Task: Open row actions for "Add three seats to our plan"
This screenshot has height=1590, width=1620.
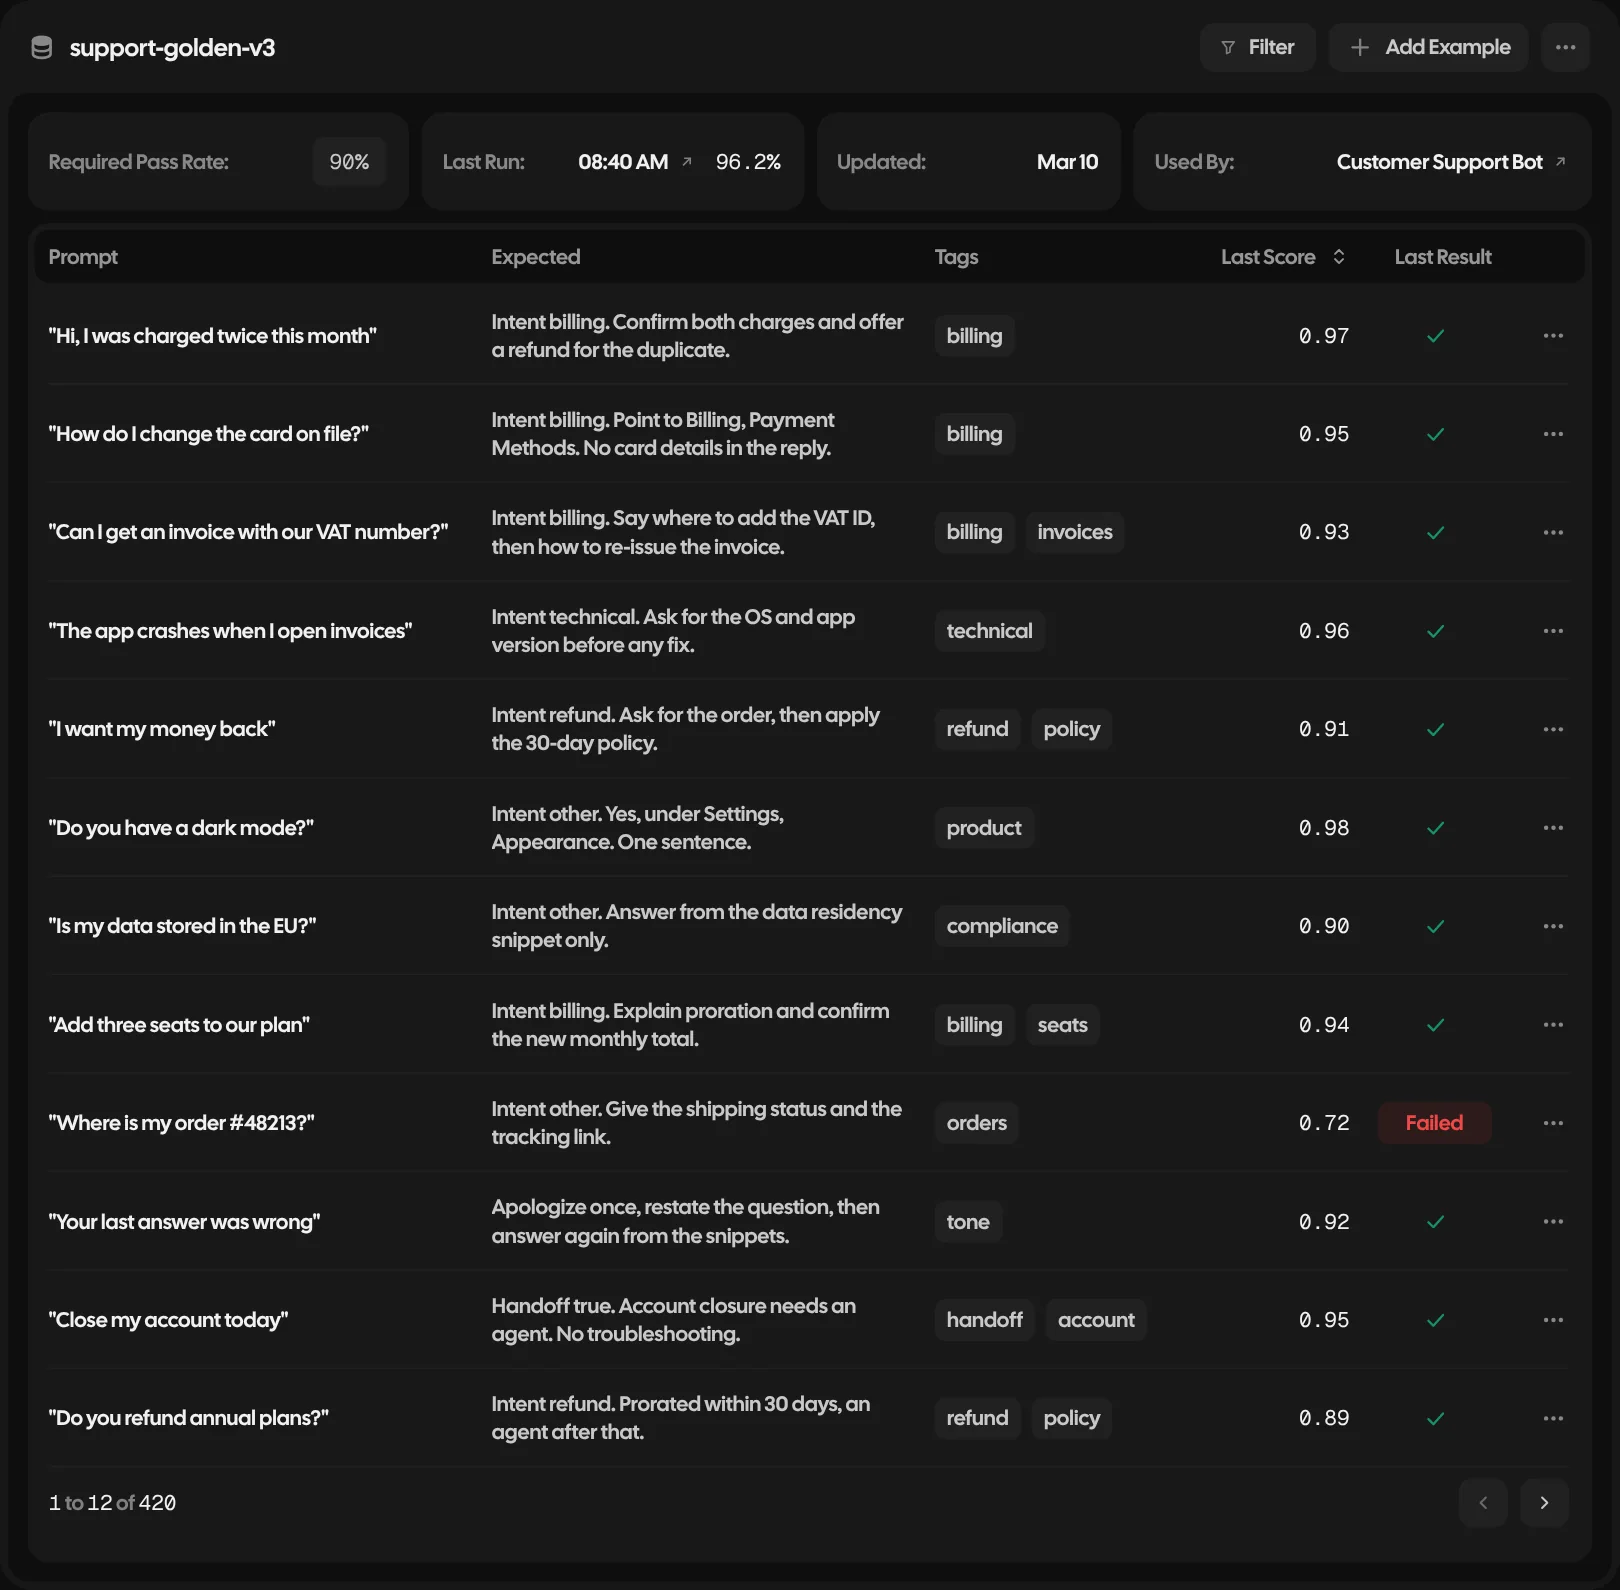Action: tap(1553, 1025)
